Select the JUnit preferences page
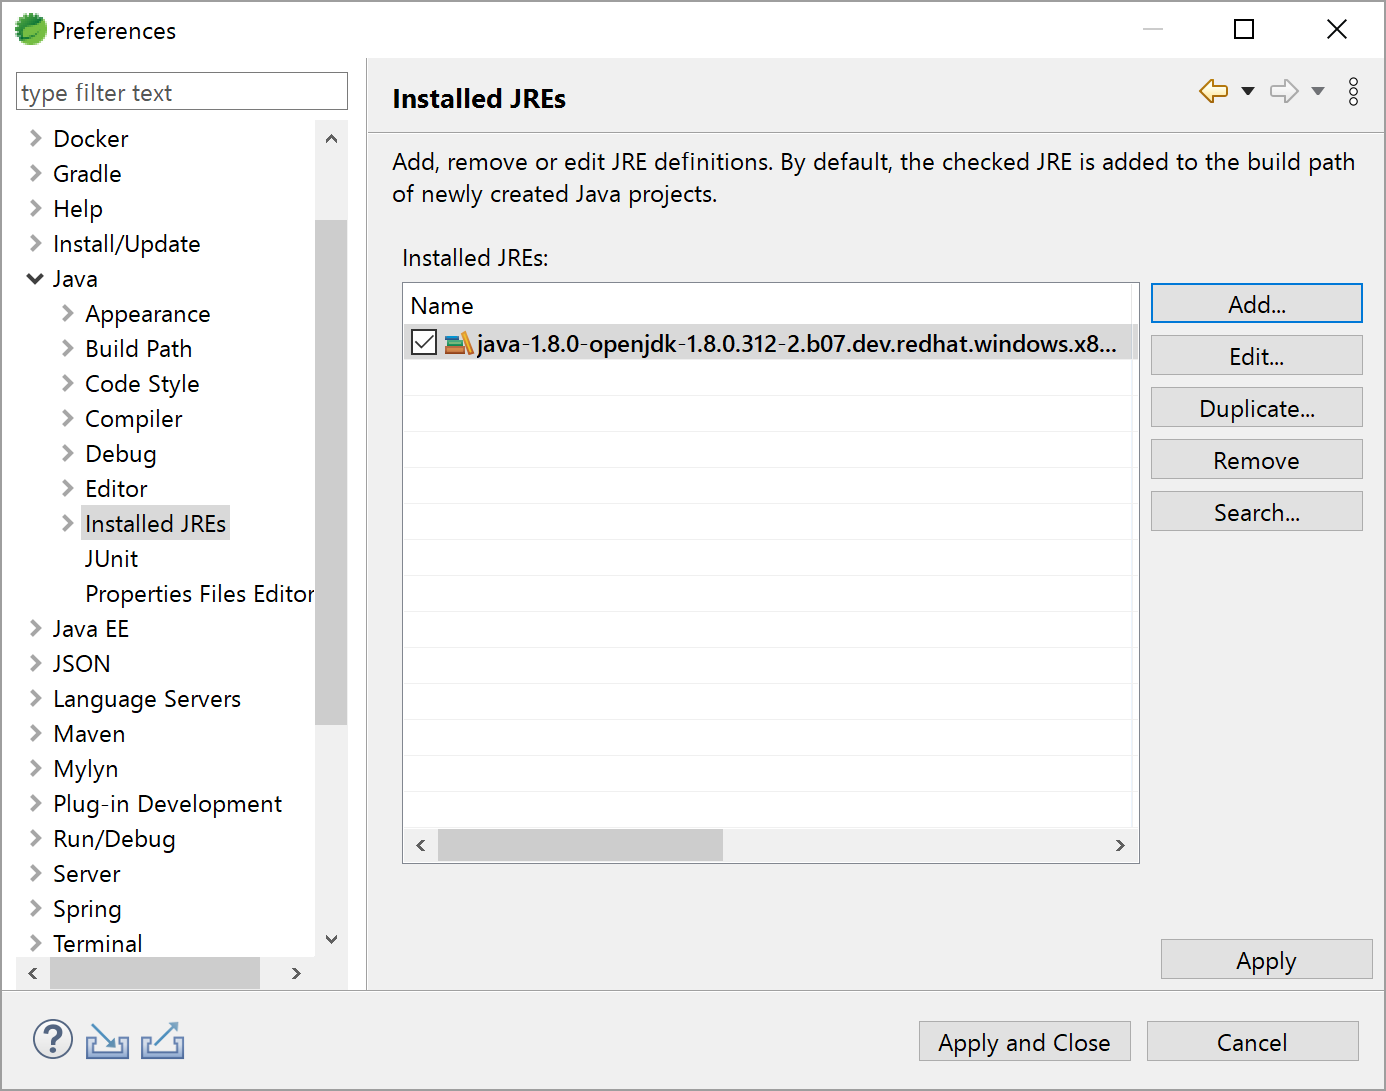Screen dimensions: 1386x1091 point(111,559)
